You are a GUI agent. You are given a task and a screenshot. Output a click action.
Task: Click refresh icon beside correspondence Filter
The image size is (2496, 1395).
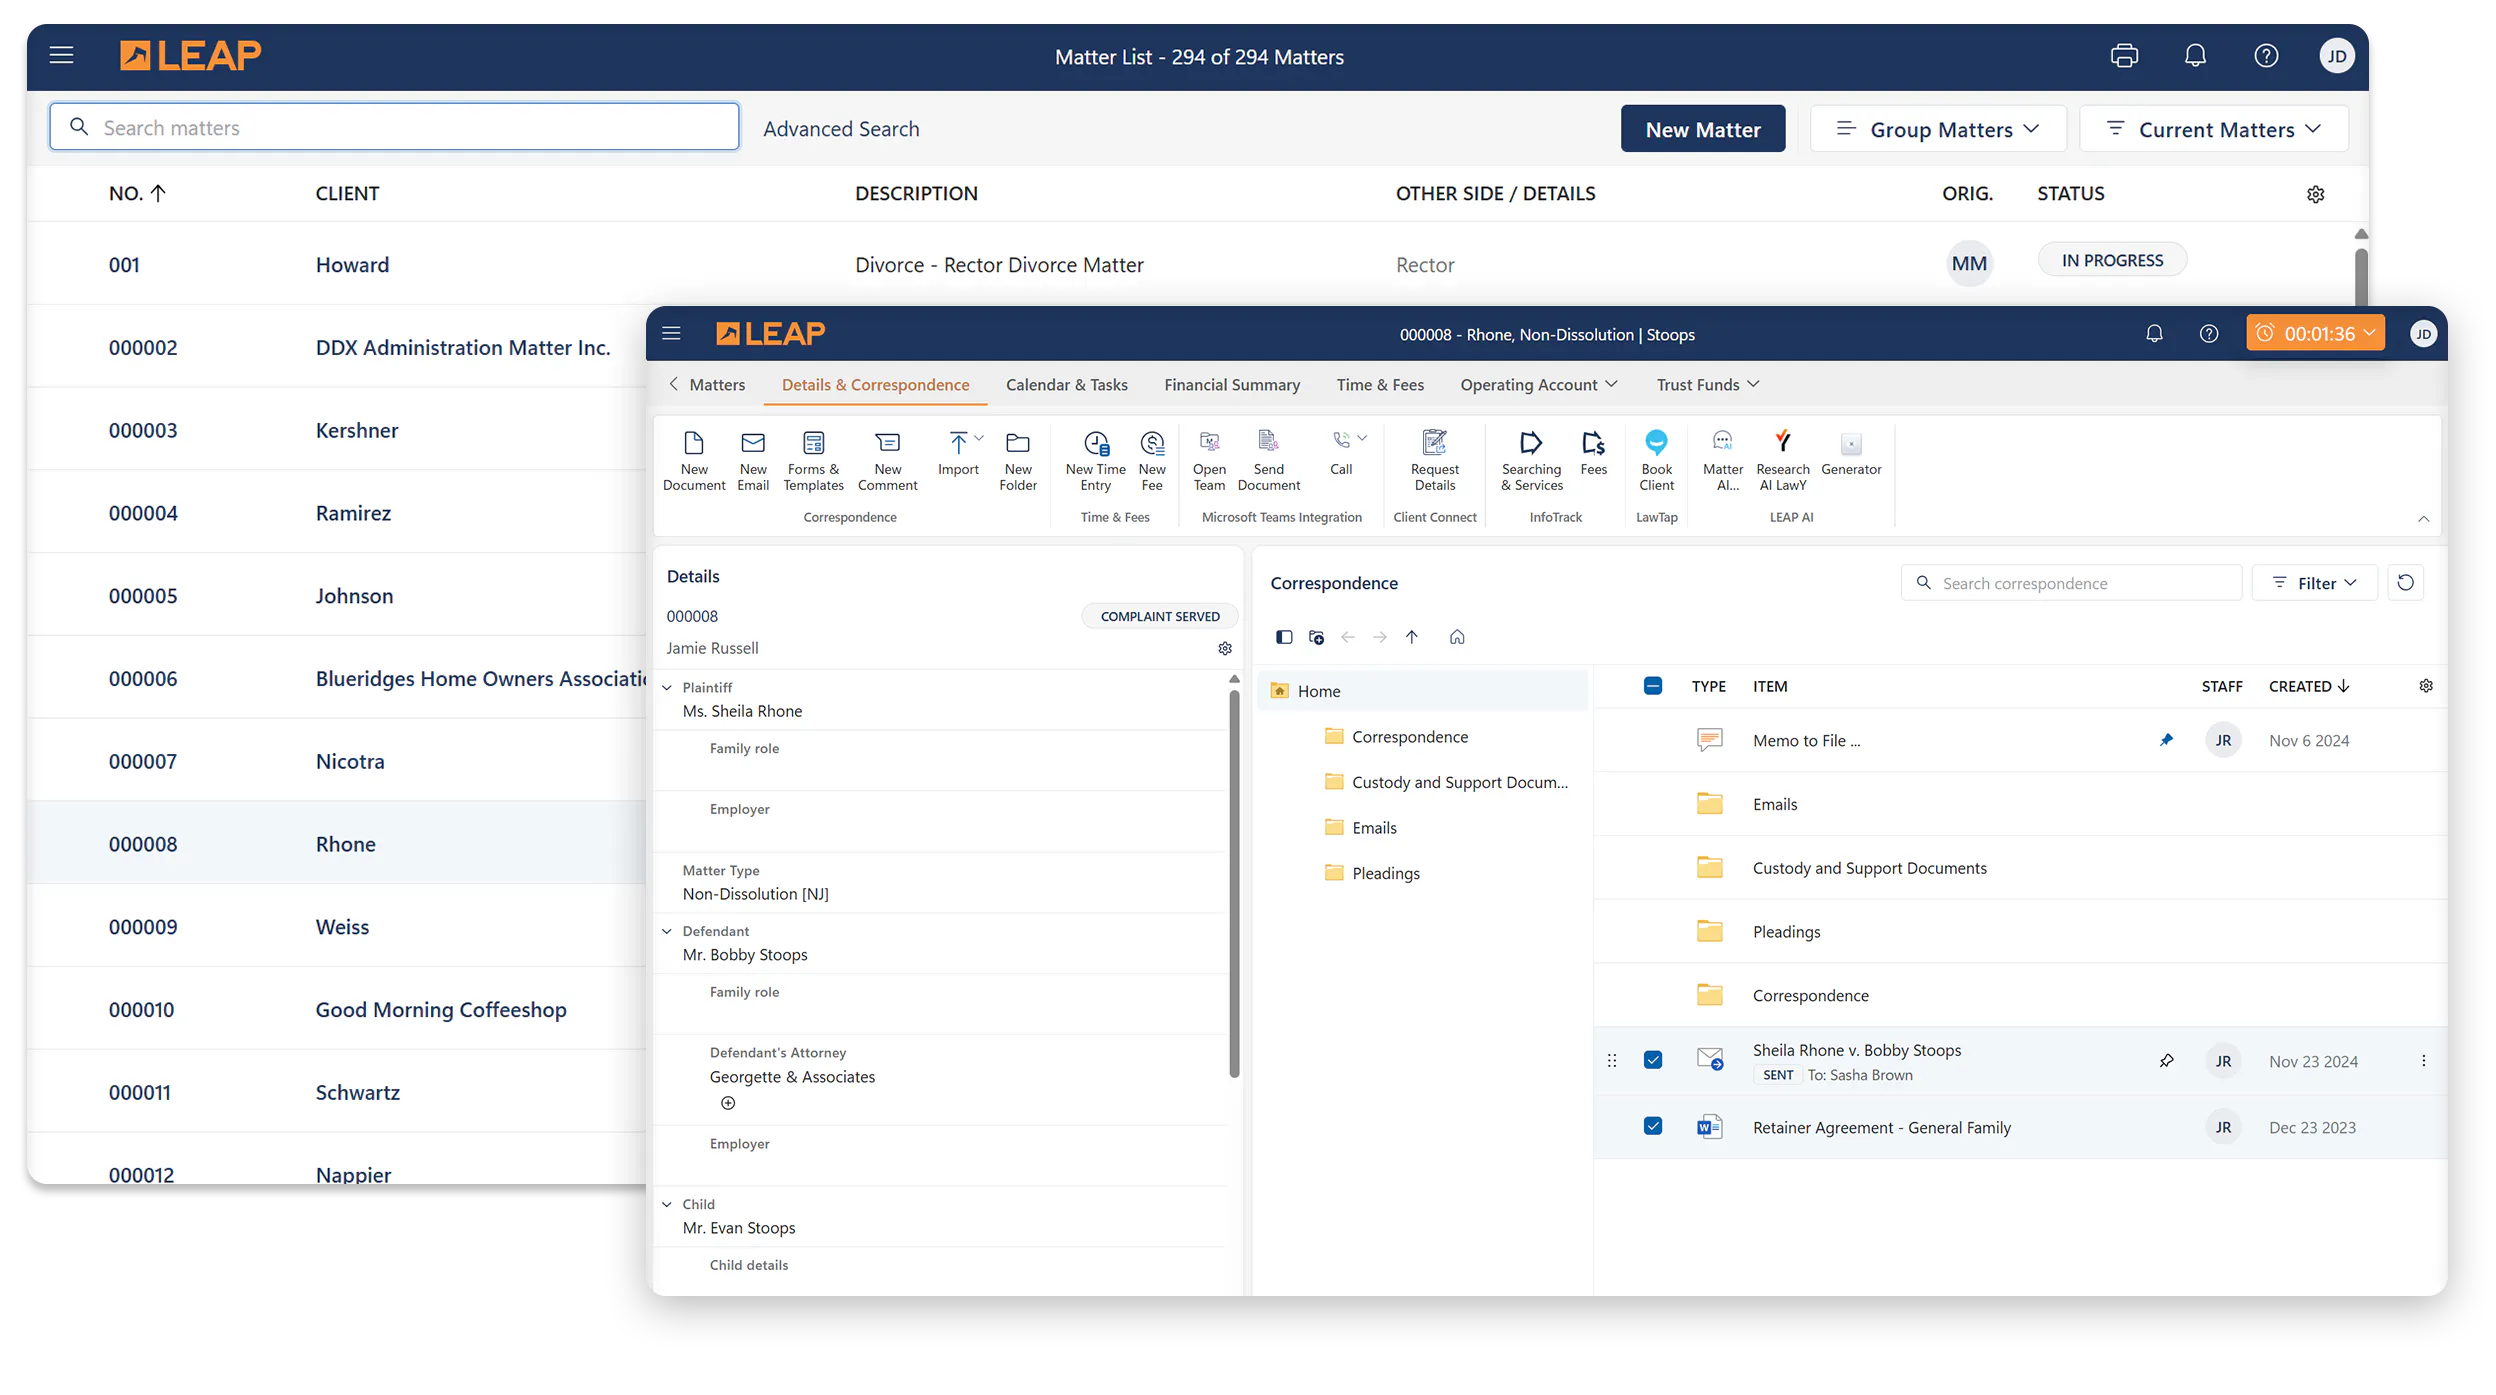pos(2405,583)
